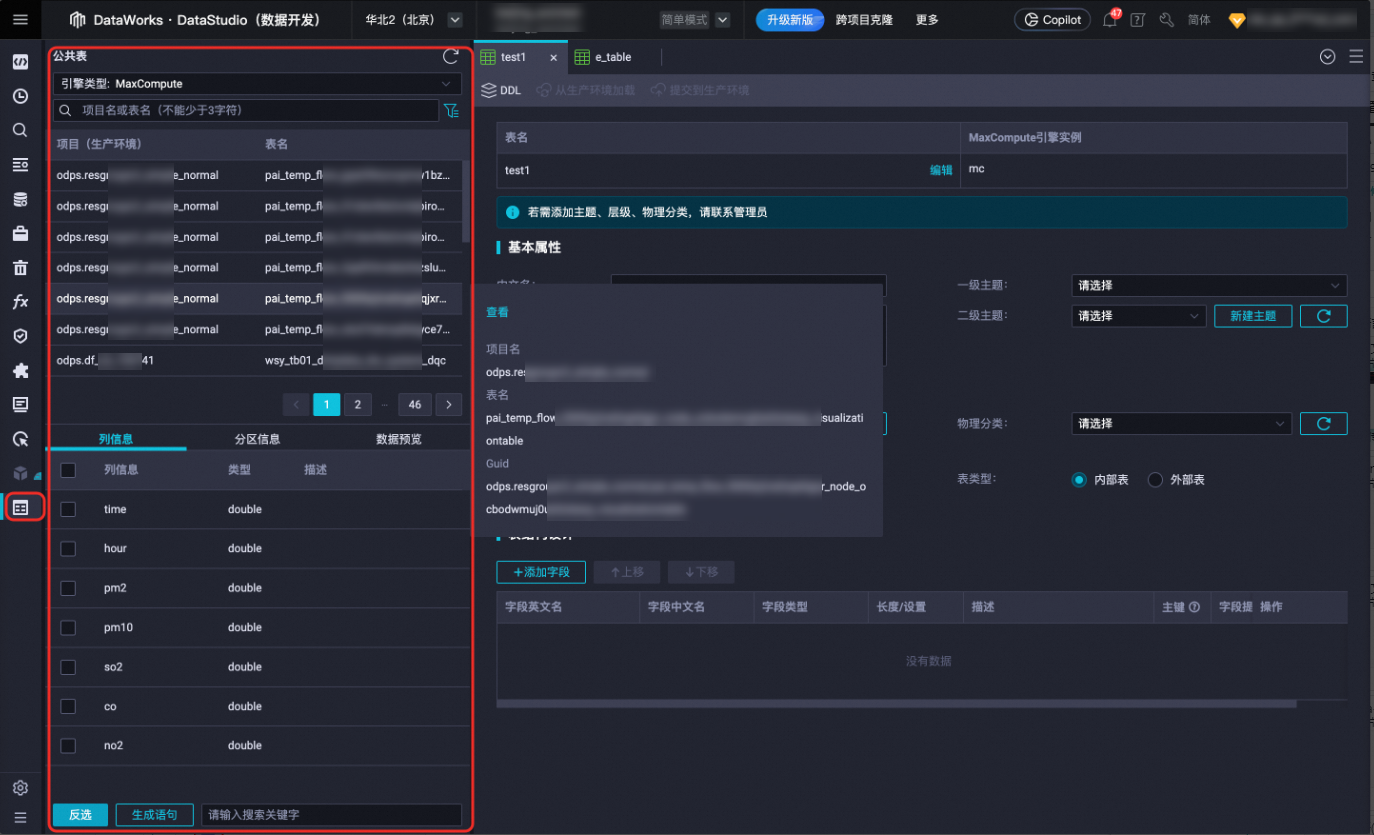Open the 华北2（北京） region dropdown
1374x835 pixels.
(x=413, y=20)
